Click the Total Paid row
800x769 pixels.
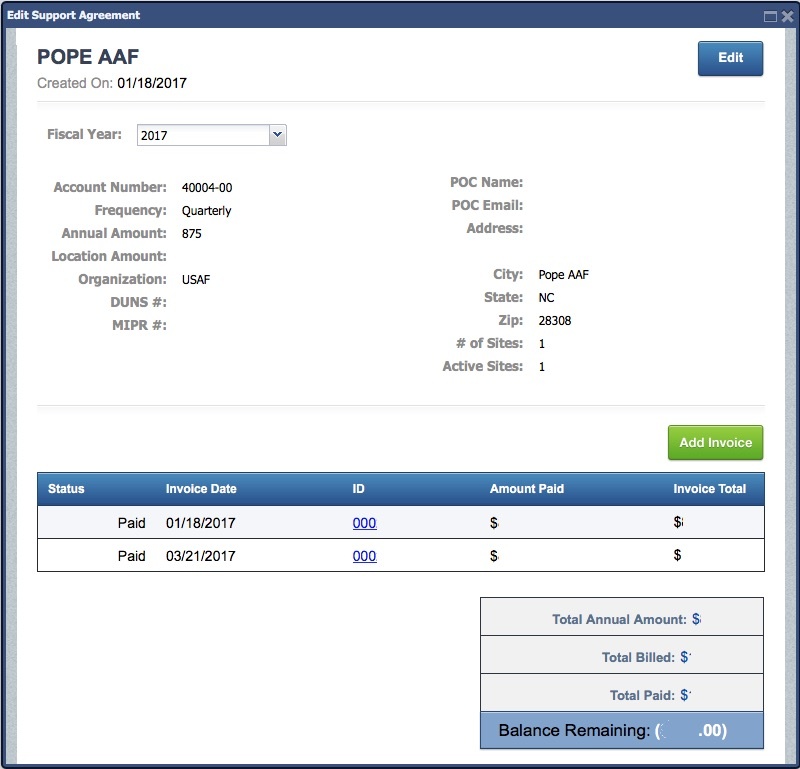click(621, 695)
